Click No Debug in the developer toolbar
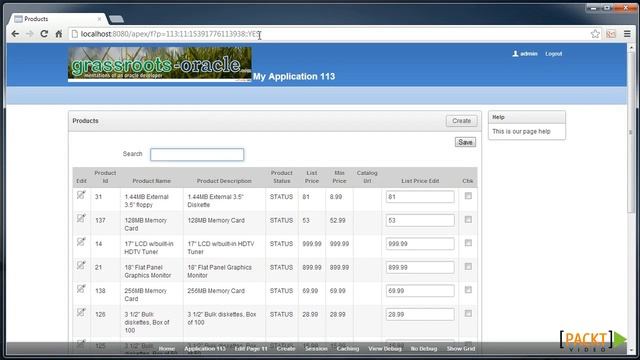Viewport: 640px width, 360px height. click(424, 349)
